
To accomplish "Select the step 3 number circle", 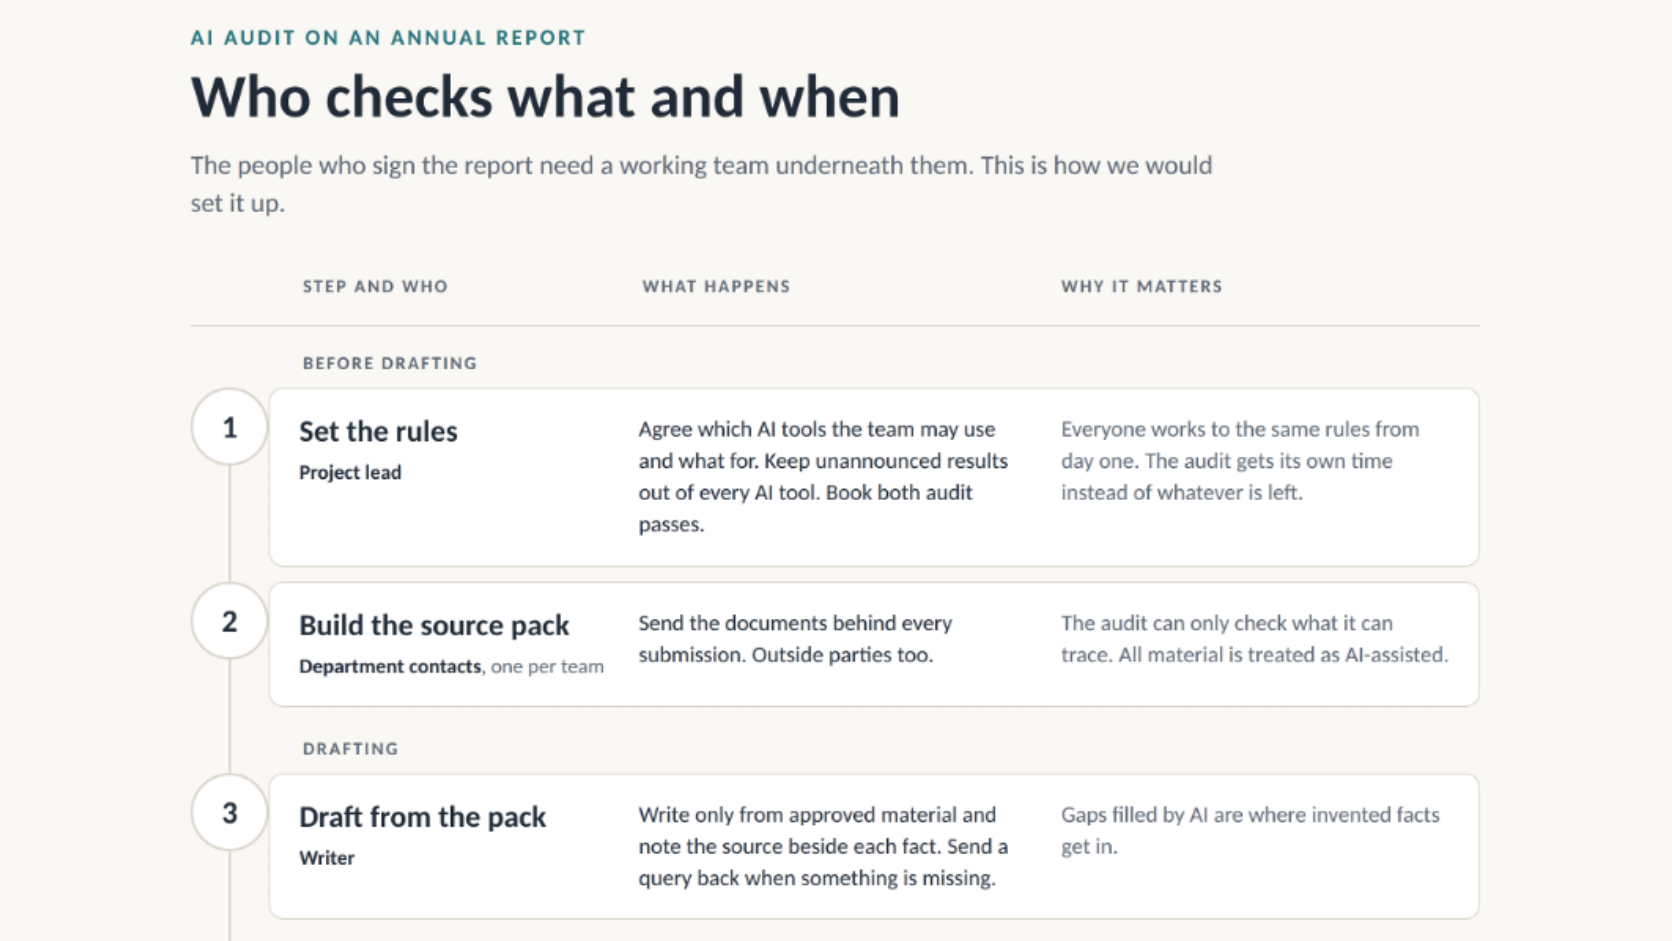I will click(x=229, y=813).
